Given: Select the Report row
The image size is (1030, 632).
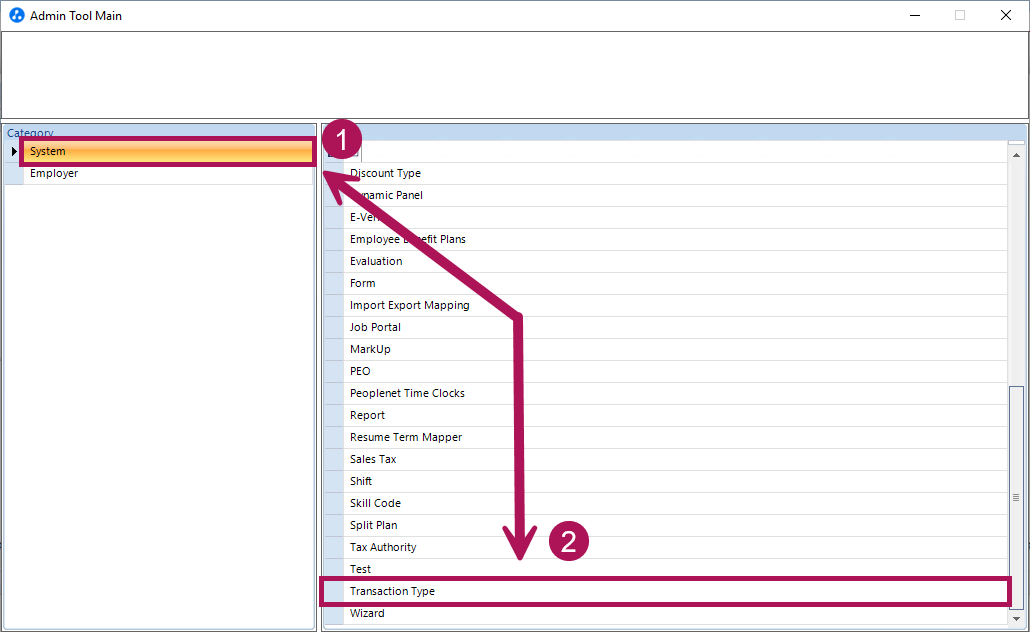Looking at the screenshot, I should [675, 415].
